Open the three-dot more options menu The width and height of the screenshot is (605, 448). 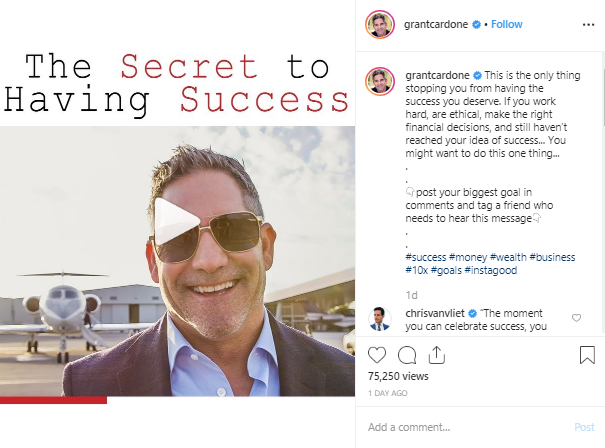588,25
